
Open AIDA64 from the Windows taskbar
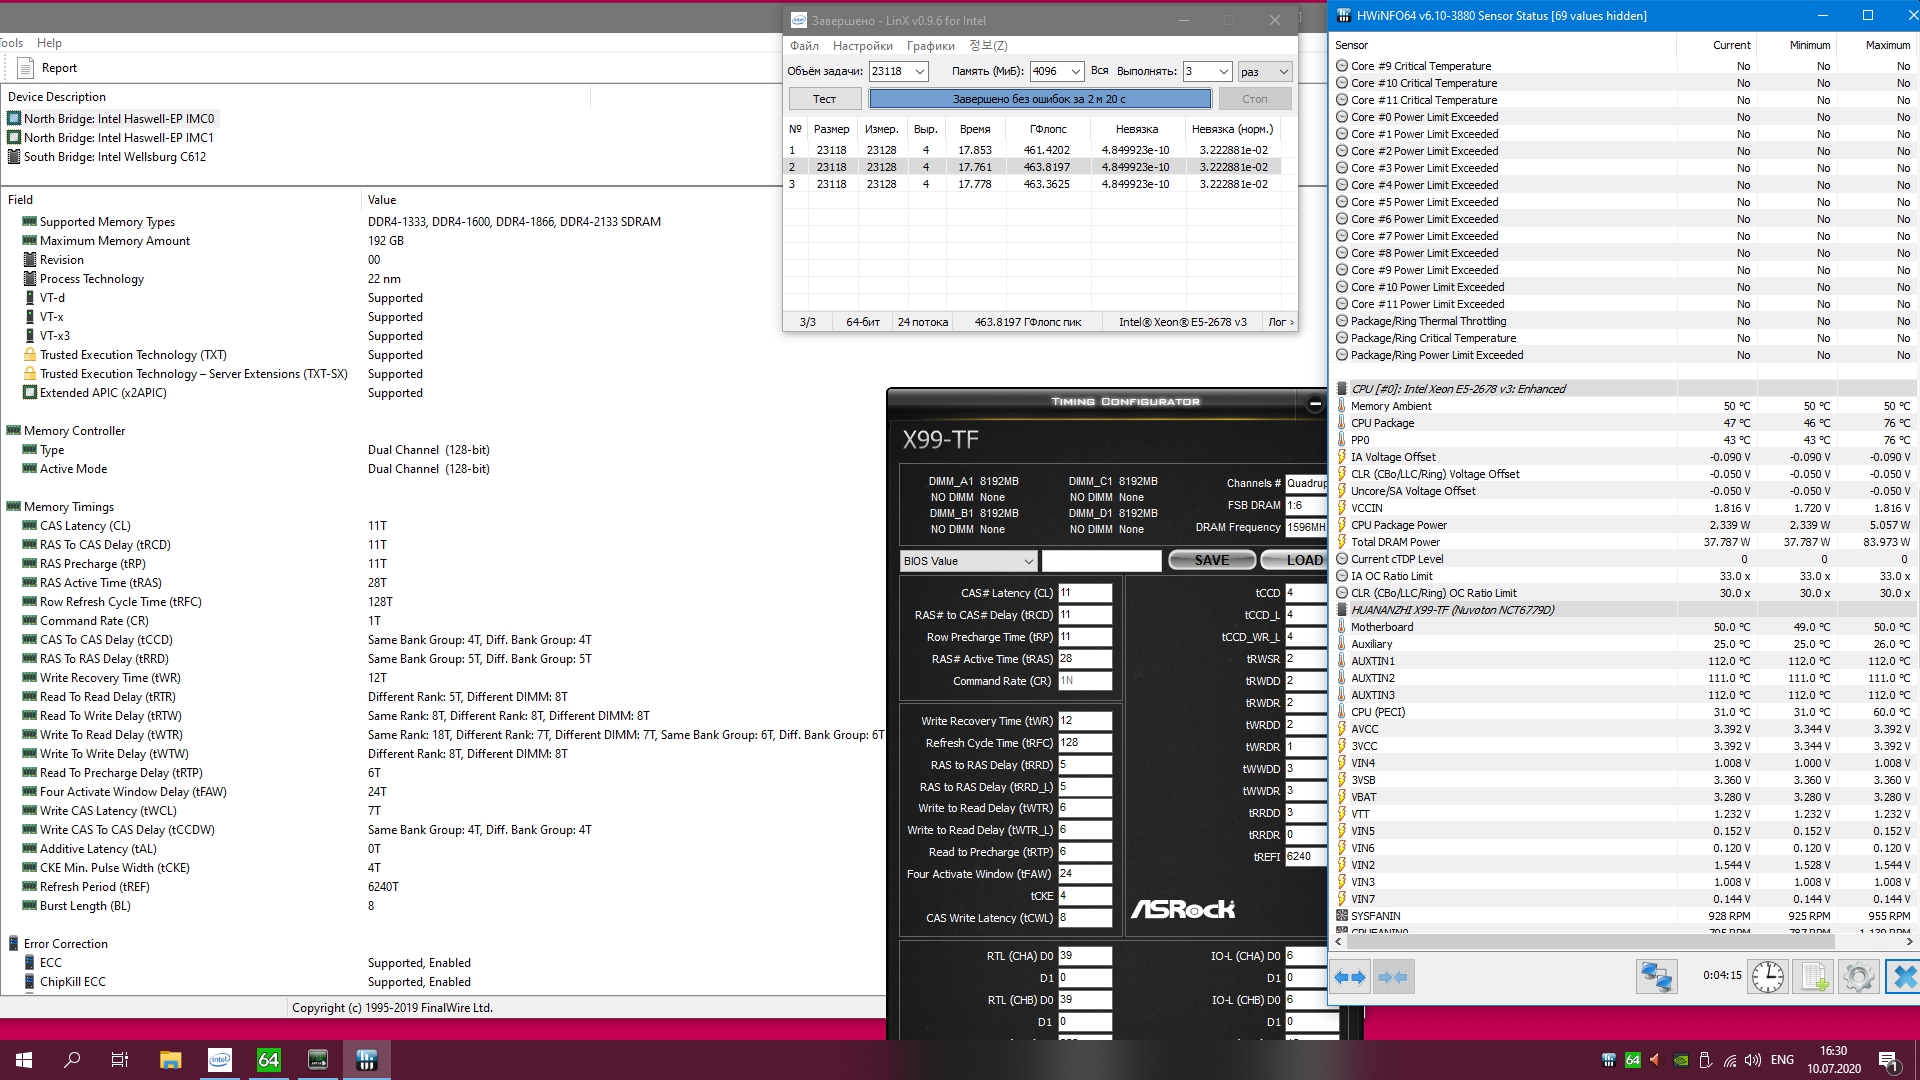(x=269, y=1060)
